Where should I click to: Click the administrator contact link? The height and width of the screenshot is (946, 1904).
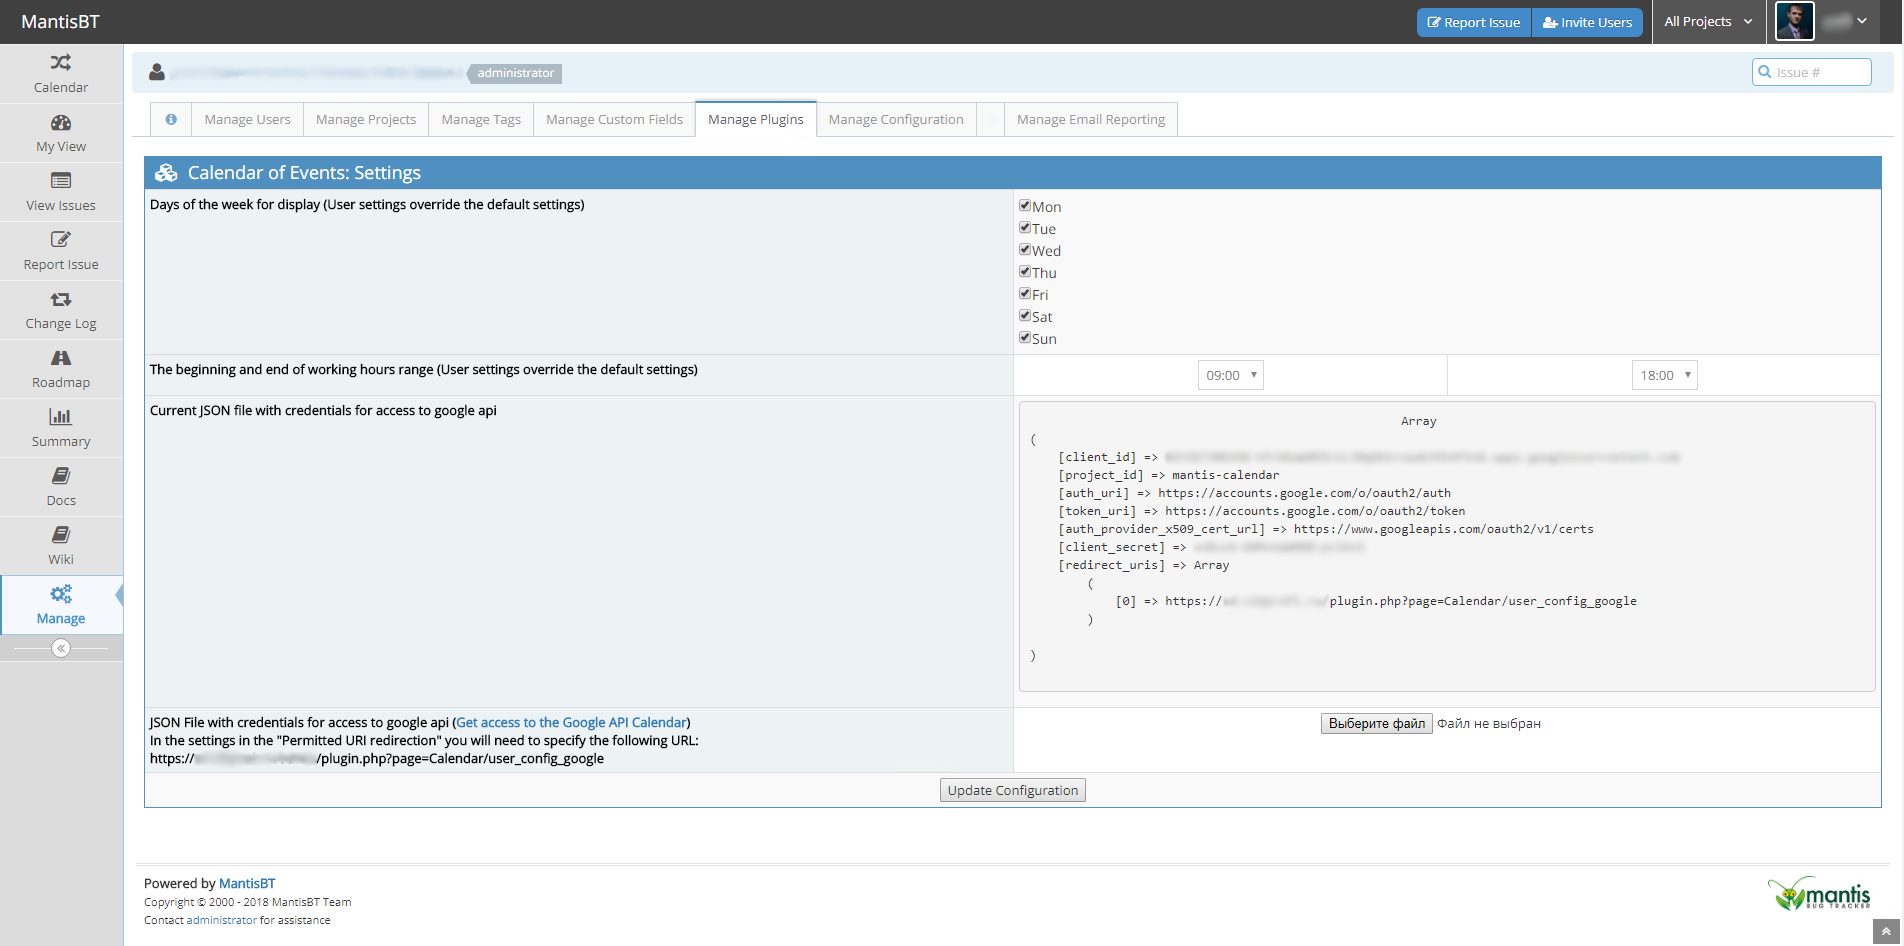222,920
